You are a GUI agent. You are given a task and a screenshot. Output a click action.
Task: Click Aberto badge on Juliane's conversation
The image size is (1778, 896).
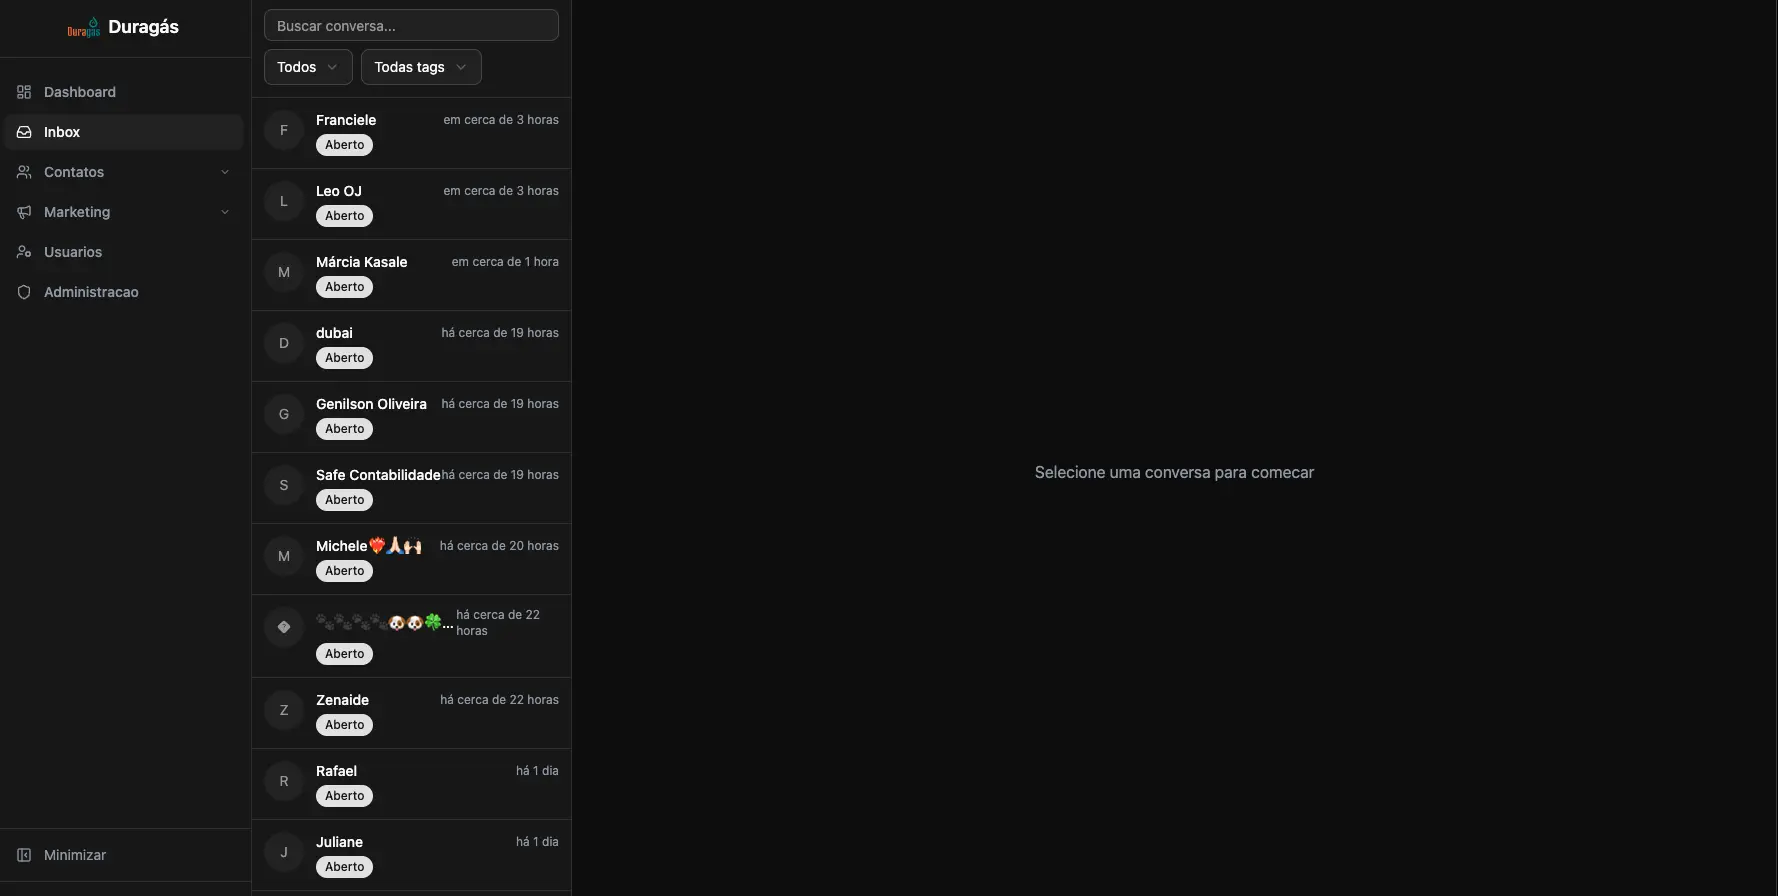(344, 867)
